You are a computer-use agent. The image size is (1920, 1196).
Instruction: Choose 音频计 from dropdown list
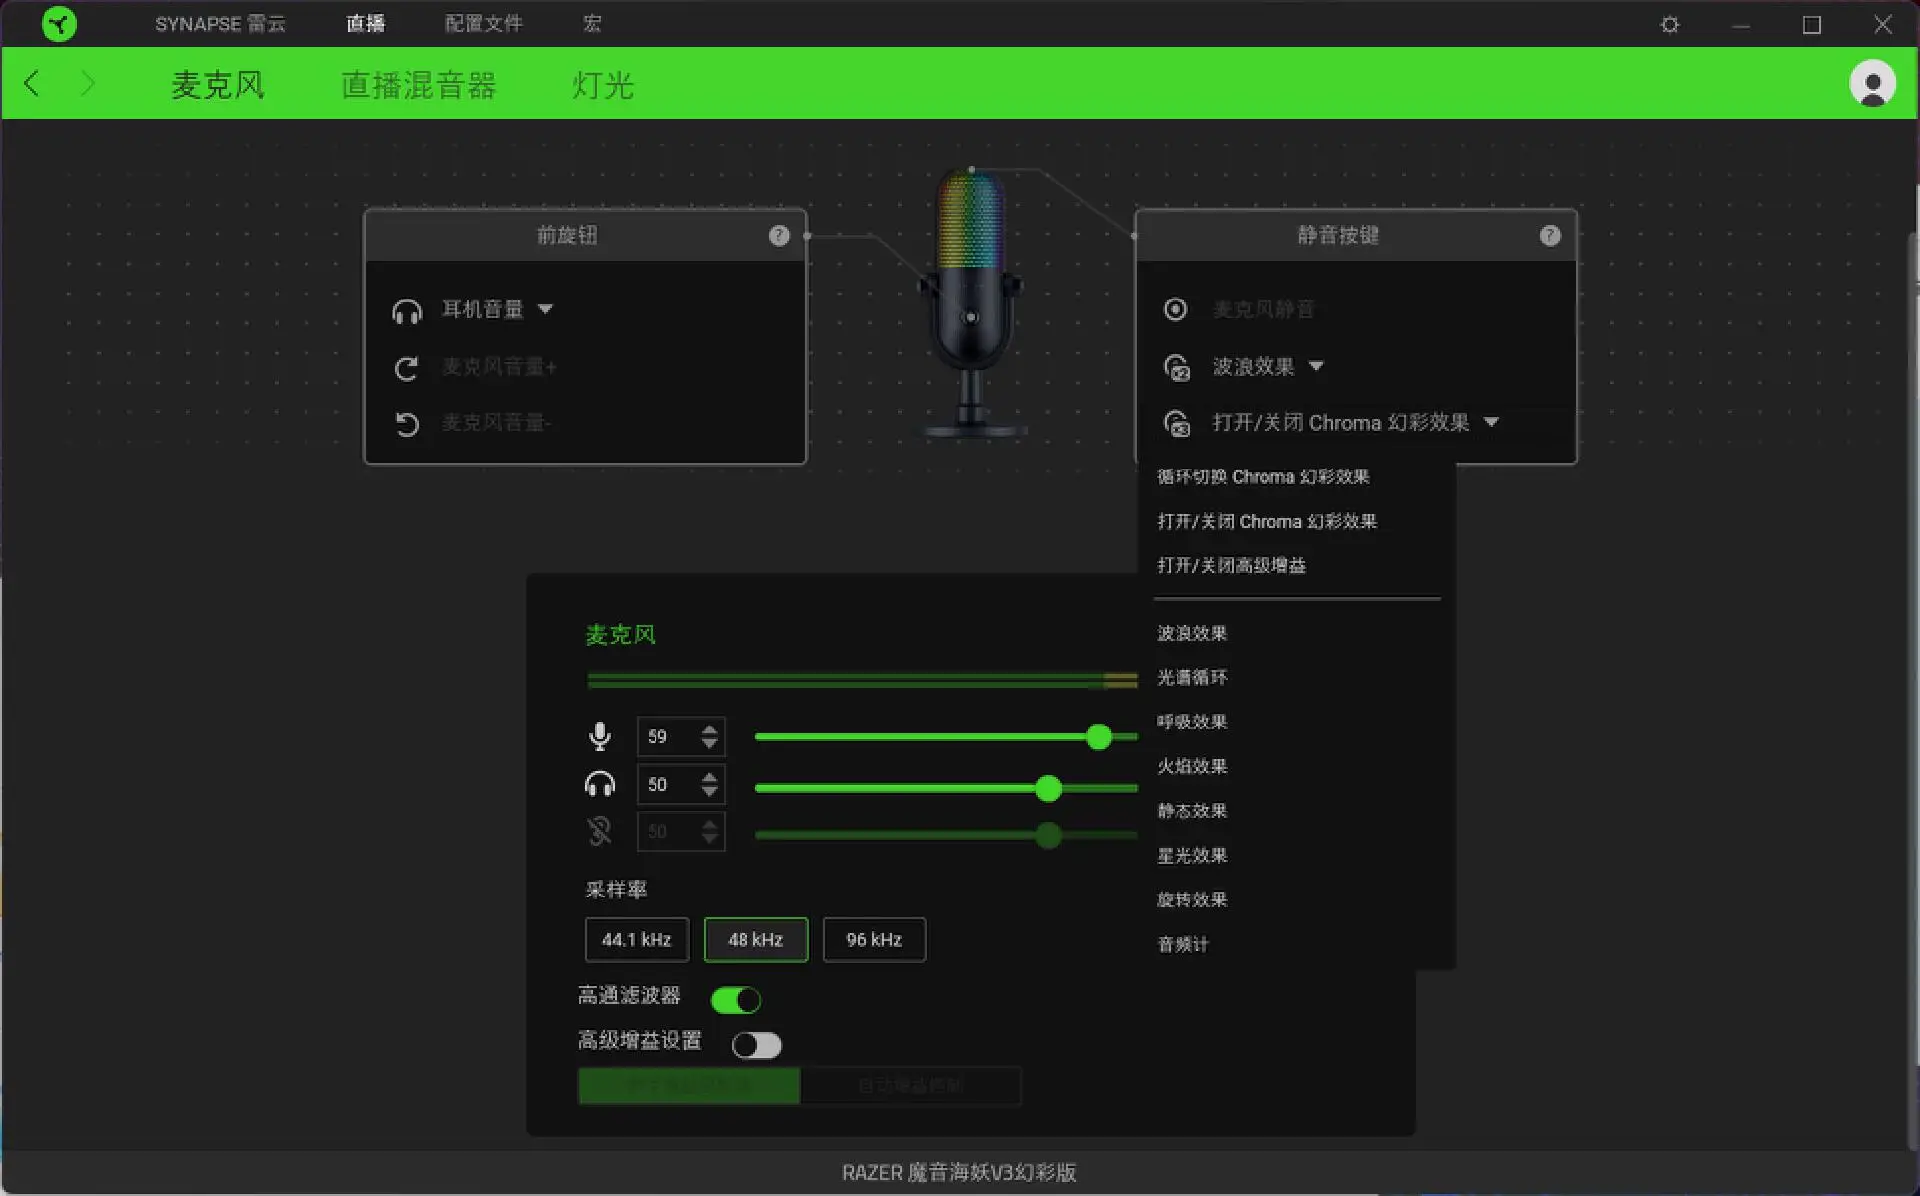pos(1183,944)
